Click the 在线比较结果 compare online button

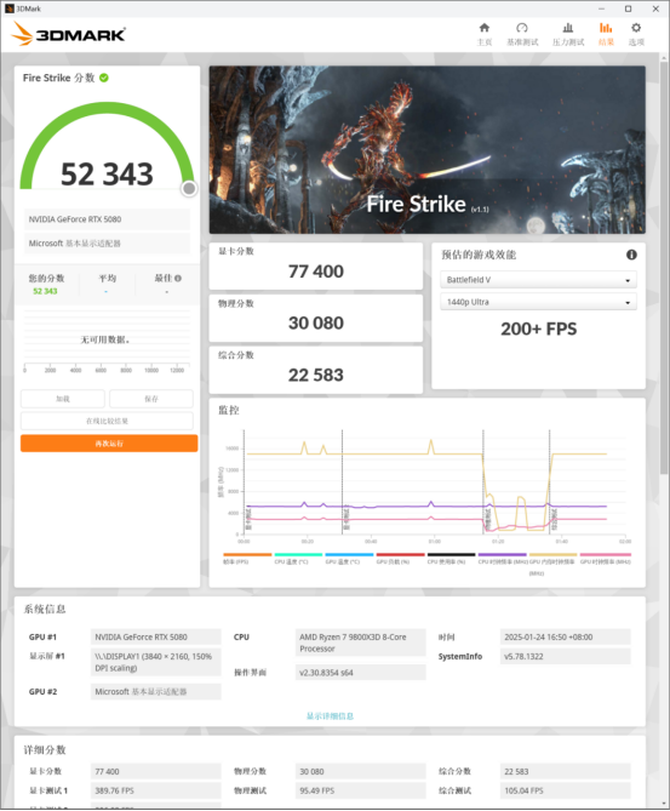107,421
